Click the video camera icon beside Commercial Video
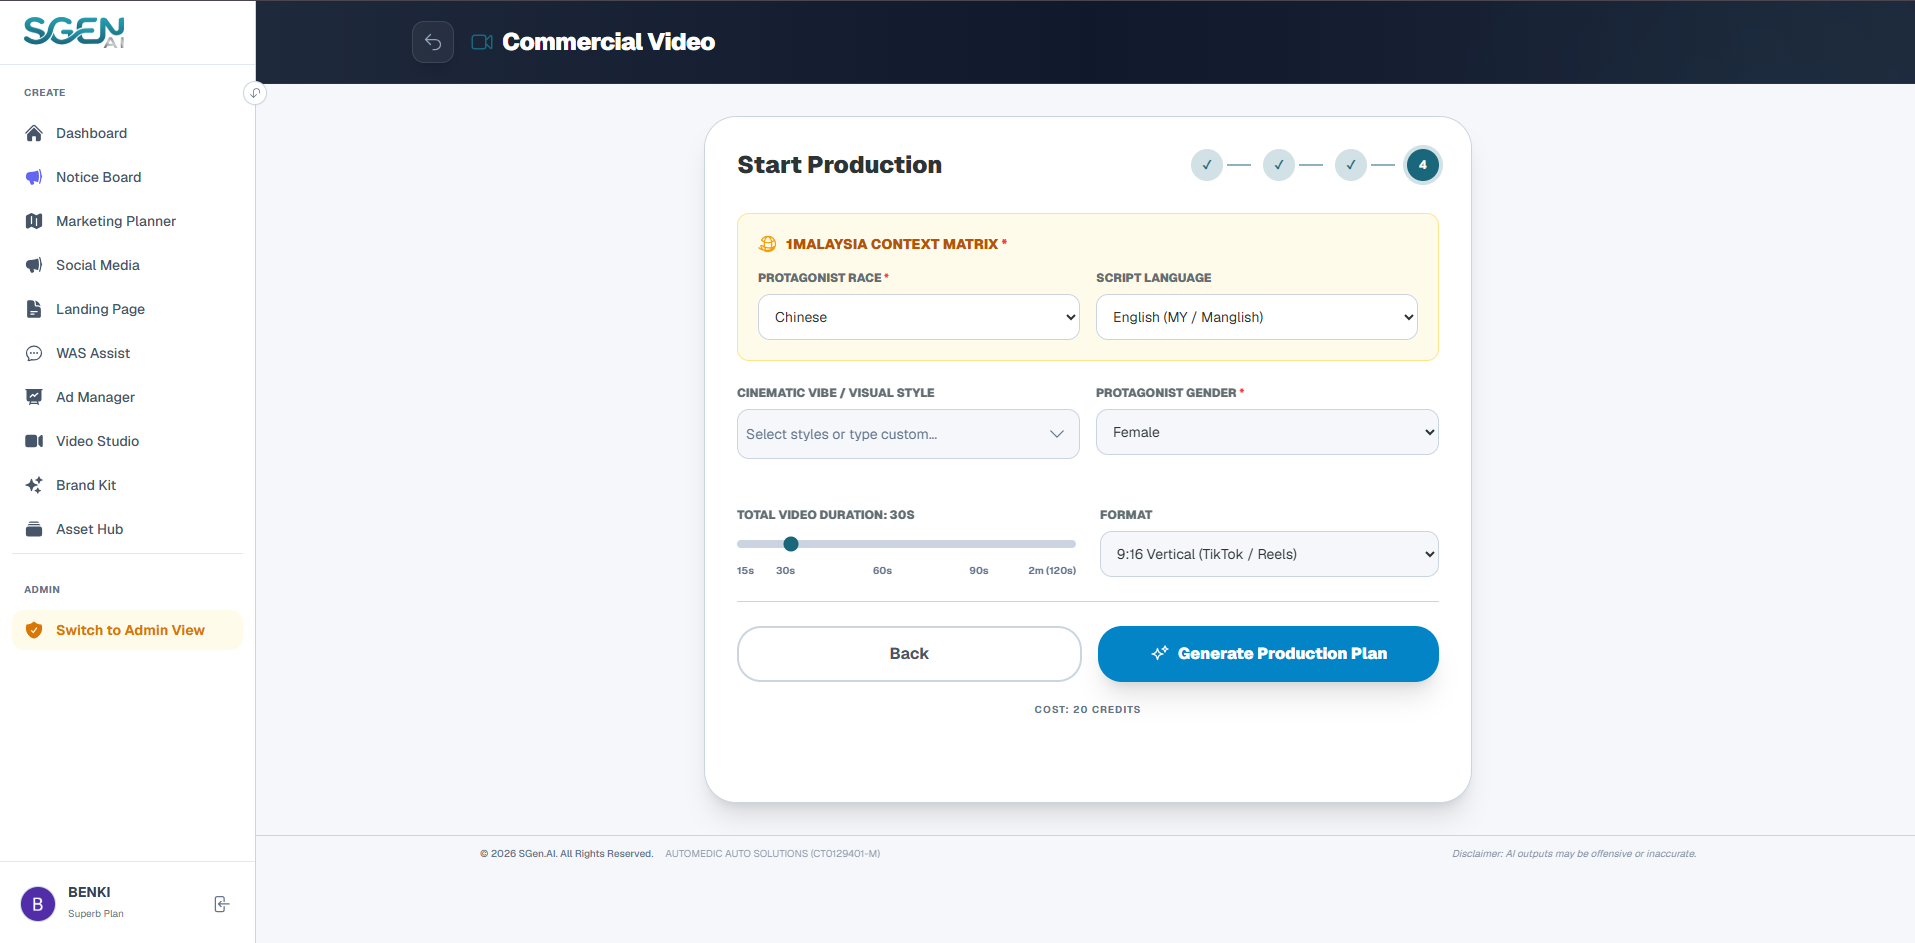Image resolution: width=1915 pixels, height=943 pixels. click(x=482, y=42)
